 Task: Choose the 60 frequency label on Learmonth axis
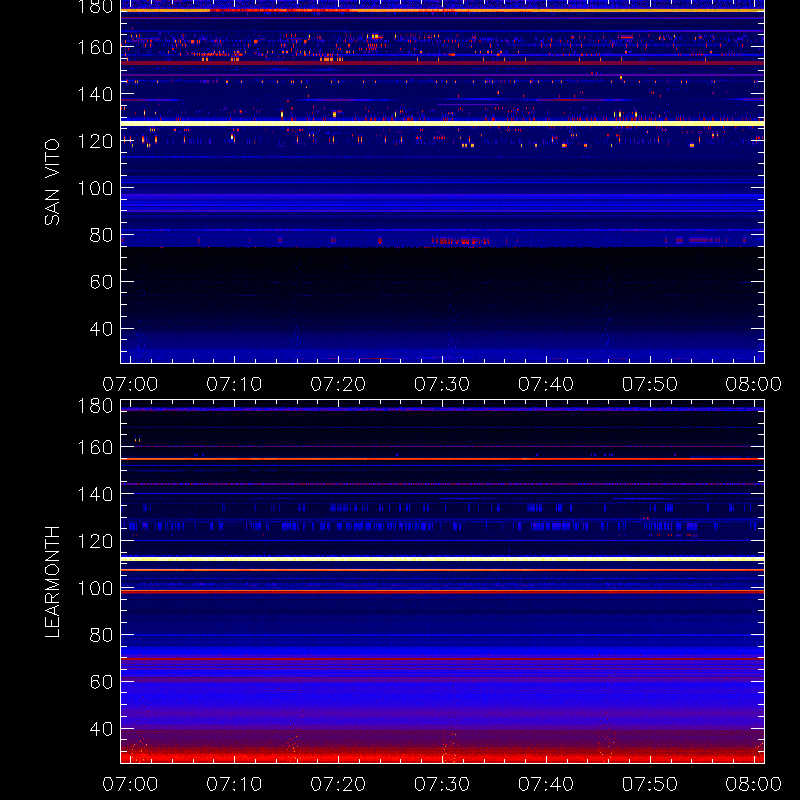(101, 682)
